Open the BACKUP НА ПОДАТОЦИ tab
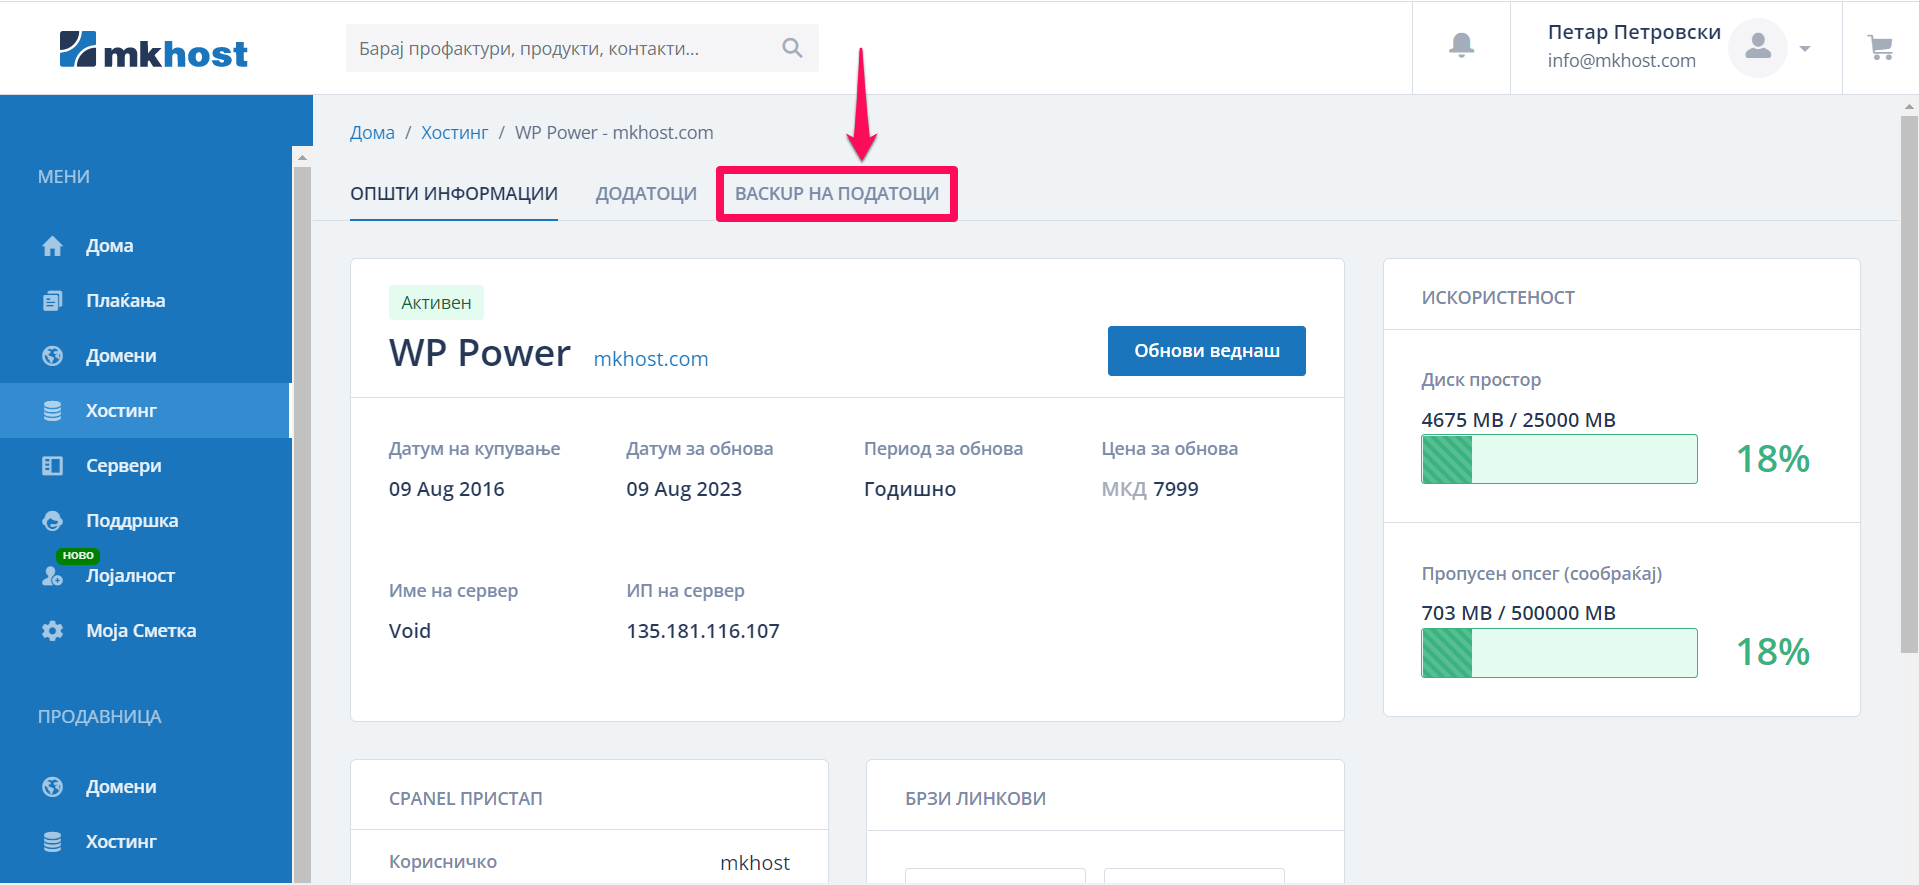Image resolution: width=1919 pixels, height=885 pixels. pyautogui.click(x=836, y=194)
